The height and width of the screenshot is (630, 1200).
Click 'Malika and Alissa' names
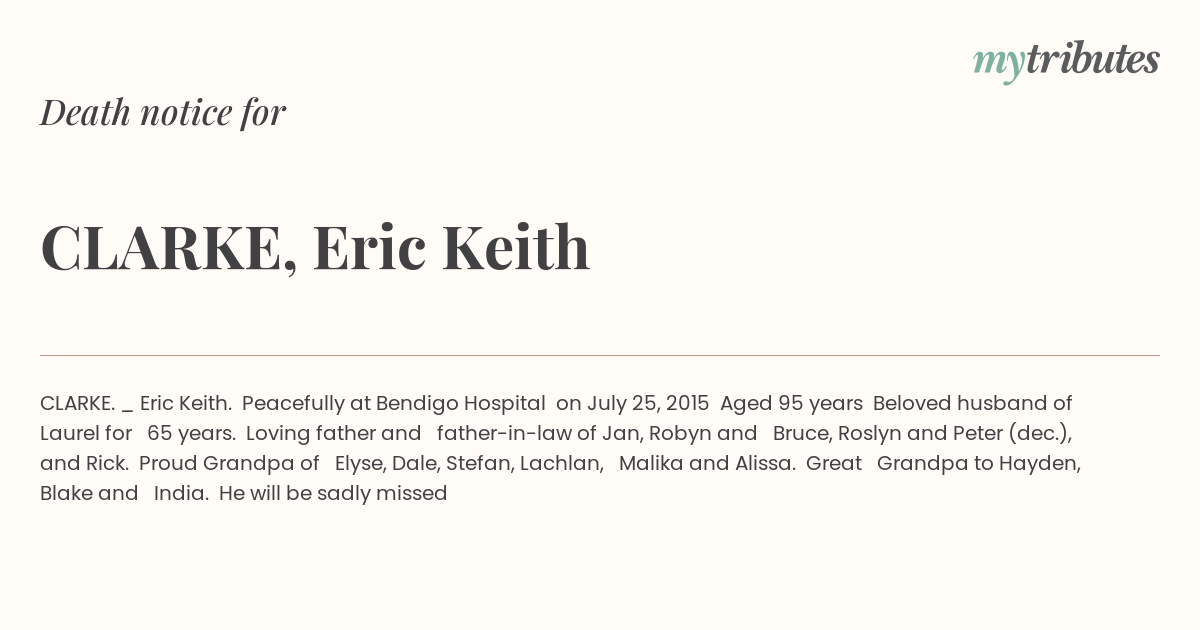tap(705, 463)
